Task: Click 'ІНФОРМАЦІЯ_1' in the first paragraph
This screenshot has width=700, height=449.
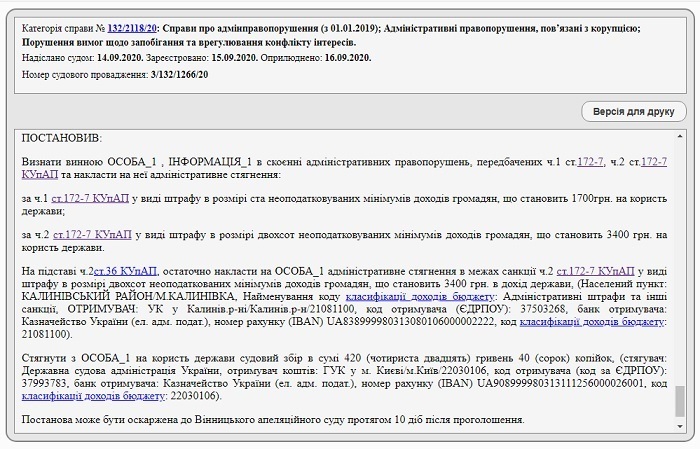Action: point(209,162)
